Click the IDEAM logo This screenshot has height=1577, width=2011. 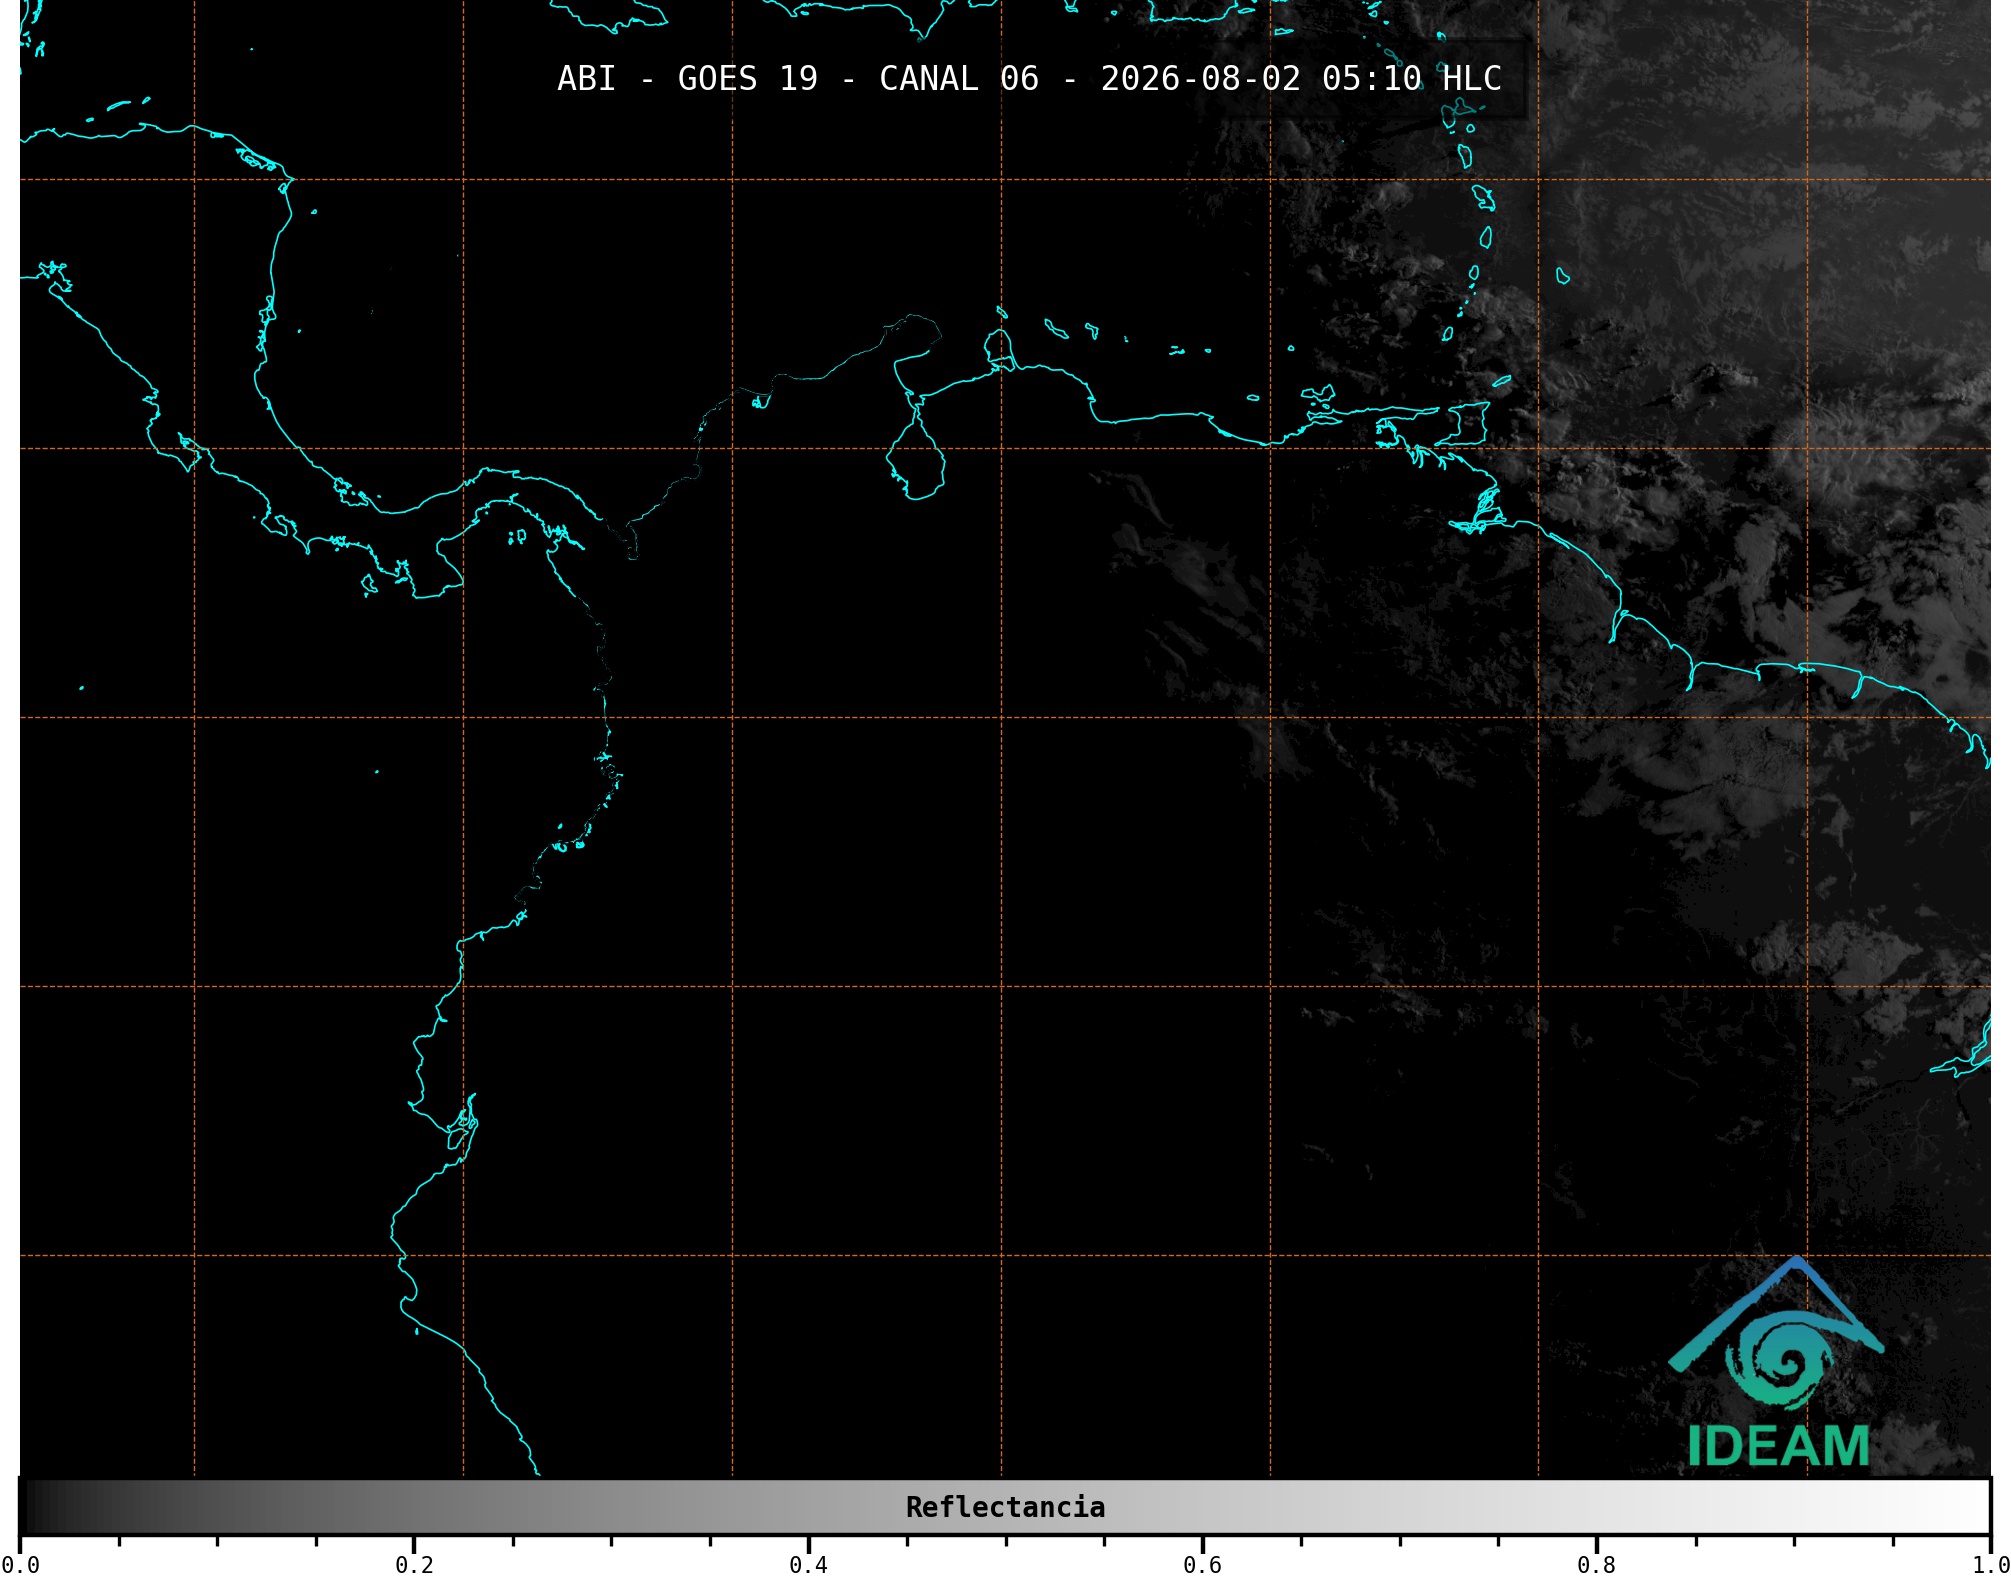click(x=1776, y=1362)
